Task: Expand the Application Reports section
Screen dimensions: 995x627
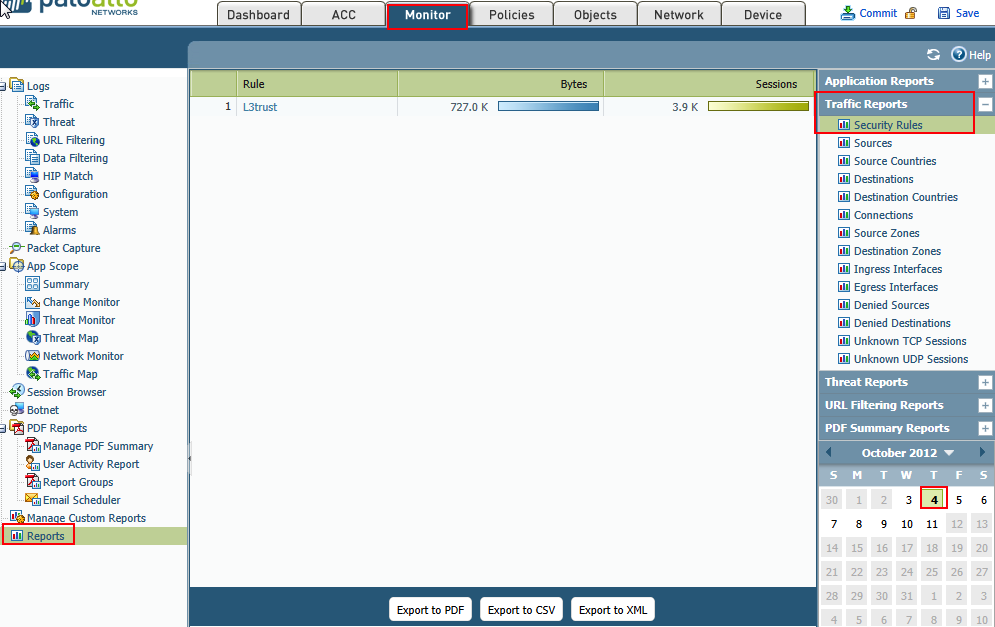Action: click(985, 81)
